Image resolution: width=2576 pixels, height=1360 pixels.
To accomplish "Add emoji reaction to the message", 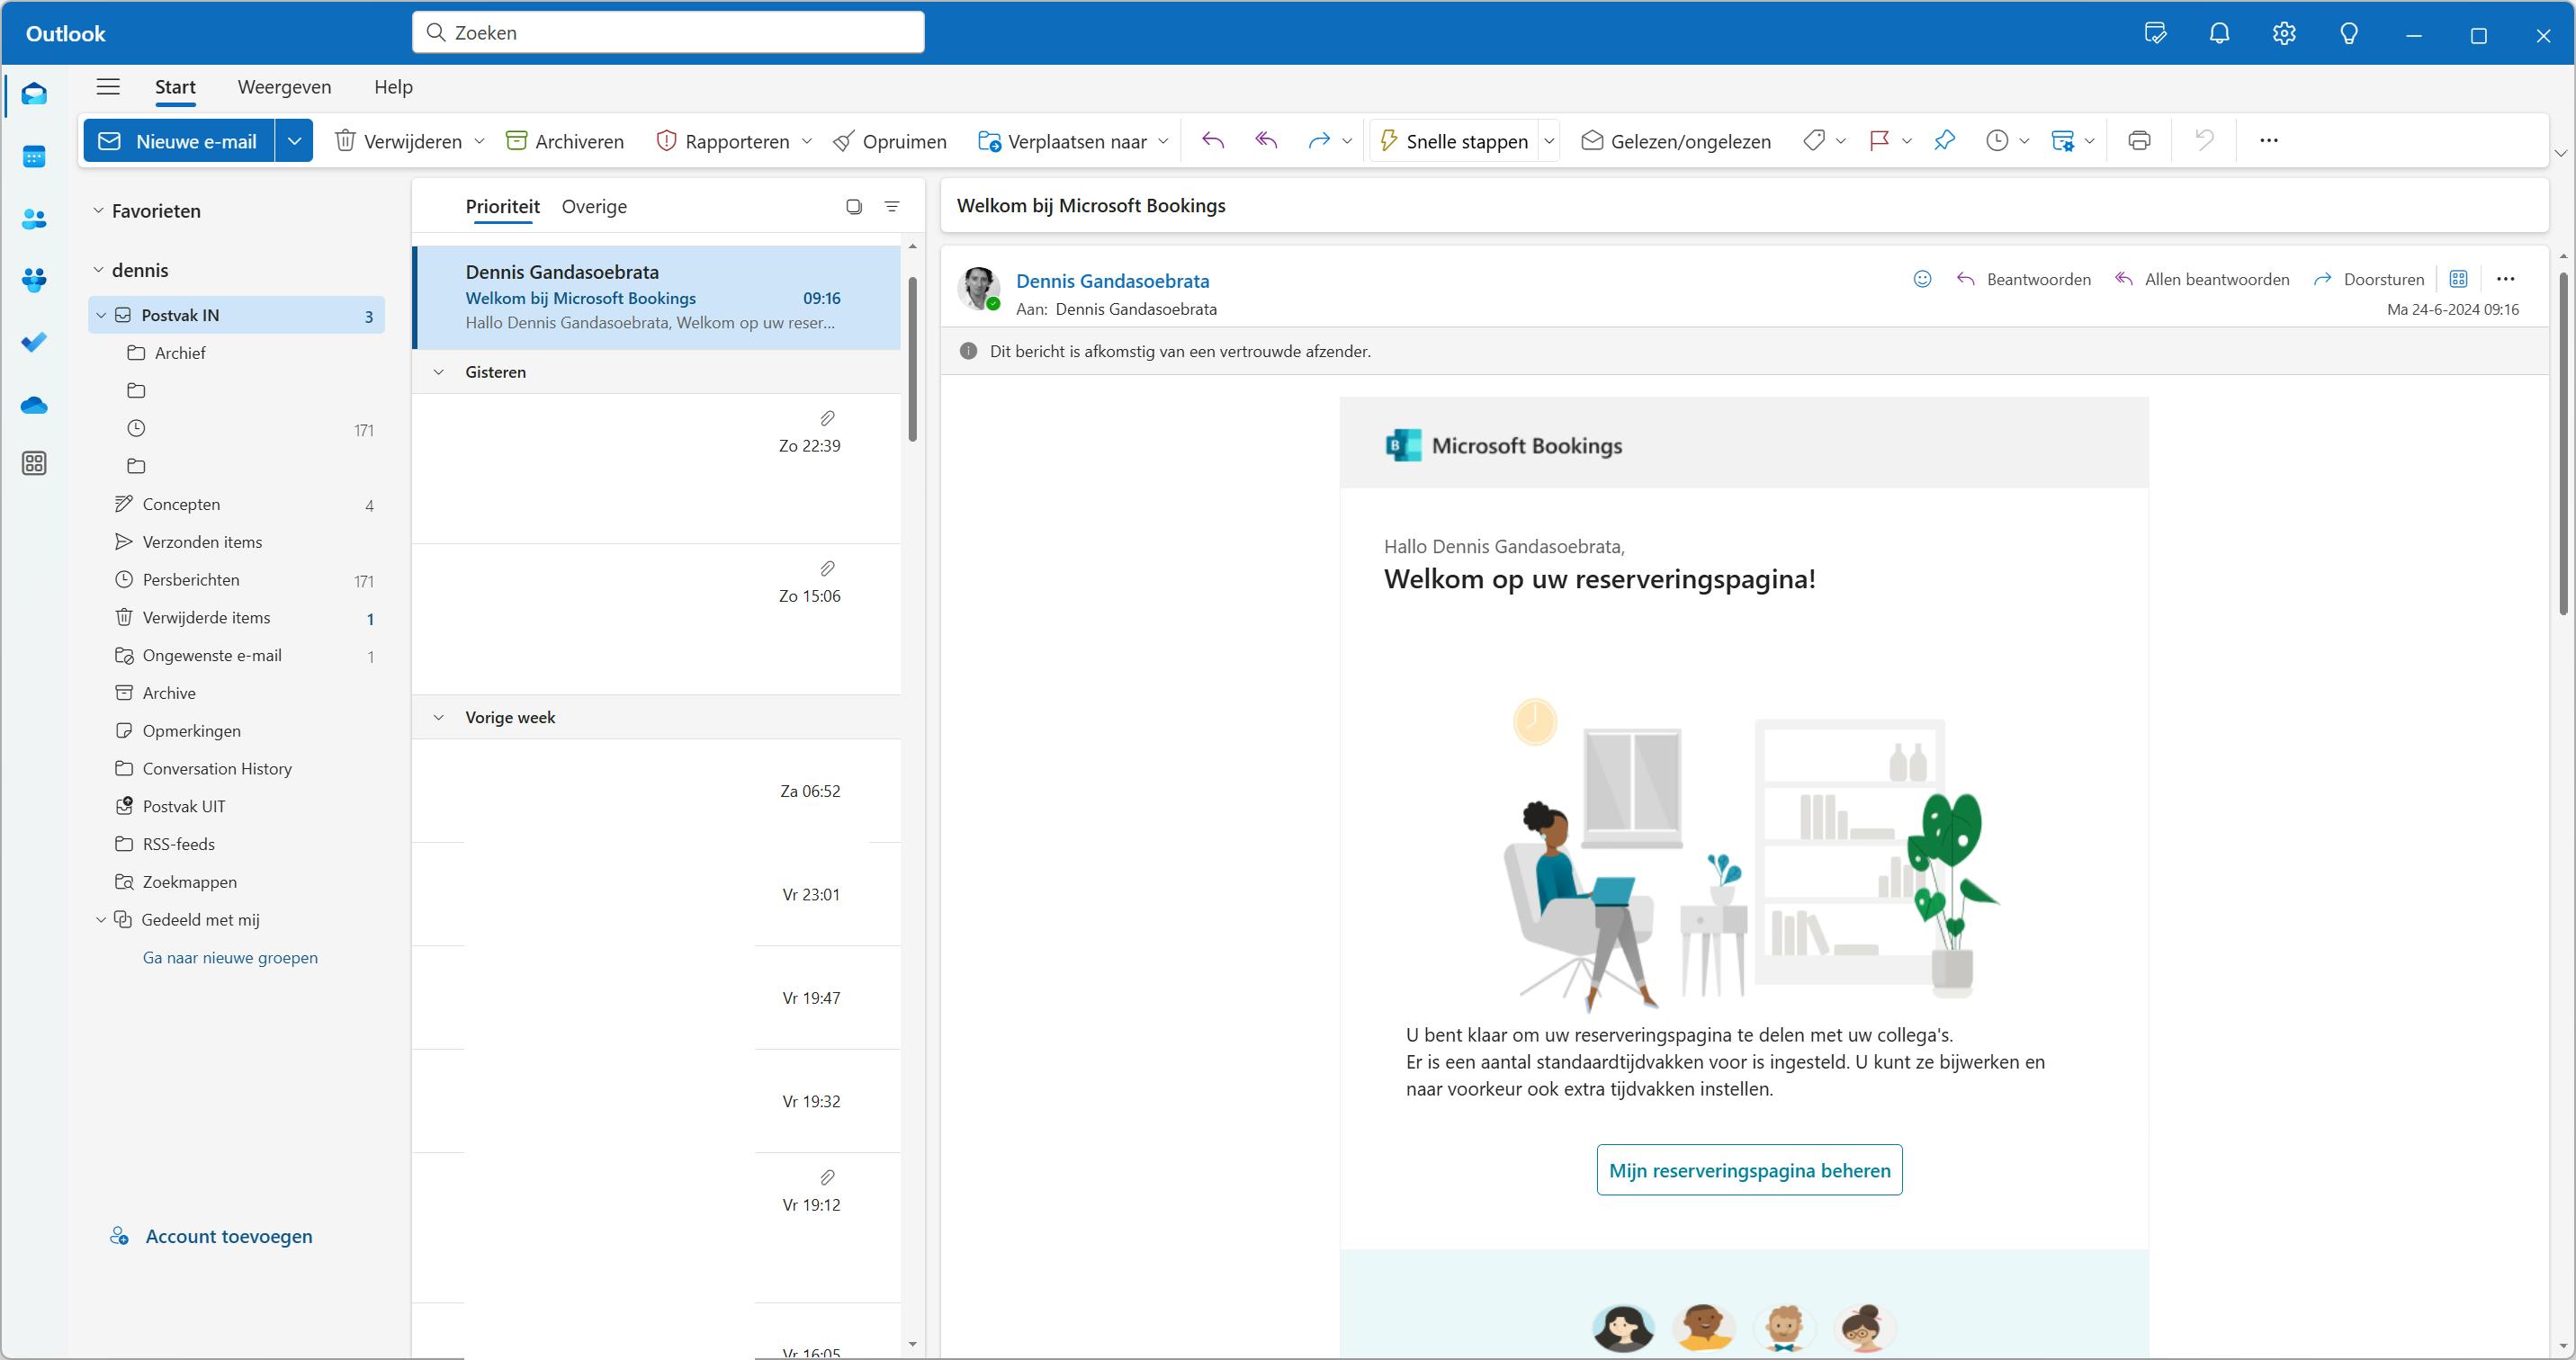I will (1921, 279).
